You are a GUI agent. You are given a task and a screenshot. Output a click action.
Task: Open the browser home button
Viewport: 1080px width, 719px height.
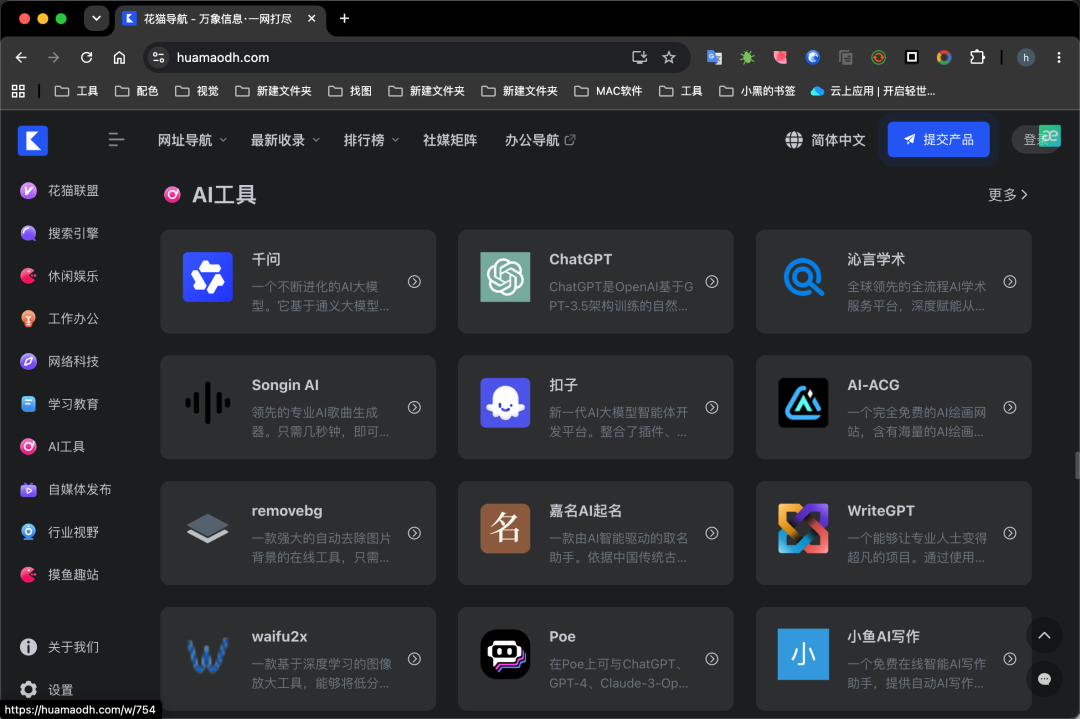(x=119, y=57)
